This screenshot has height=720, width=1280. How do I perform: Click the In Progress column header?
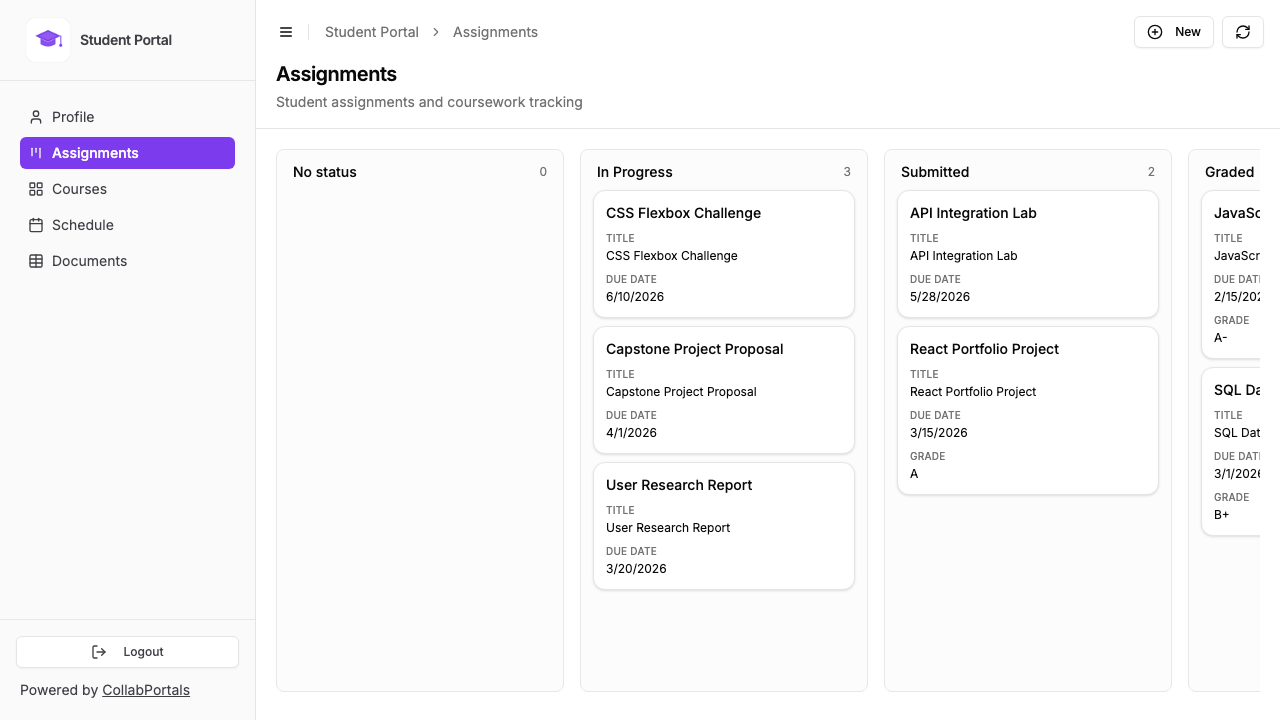point(635,172)
